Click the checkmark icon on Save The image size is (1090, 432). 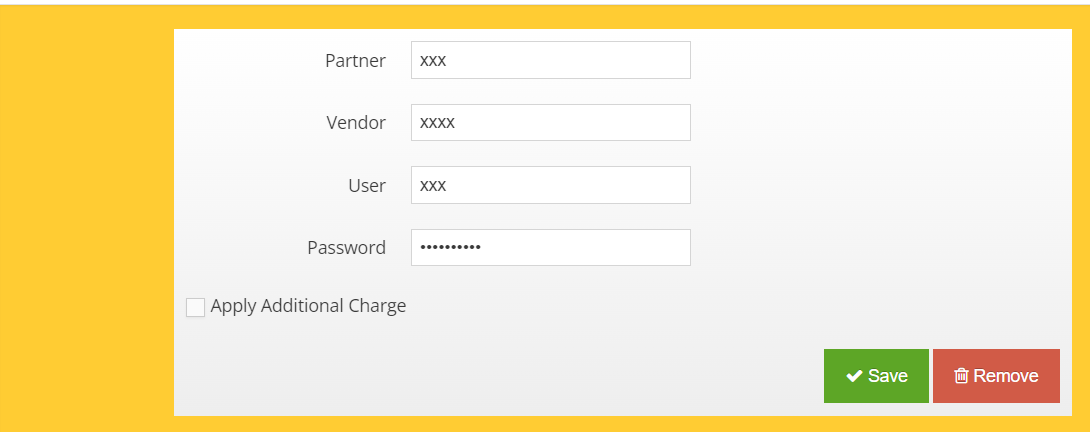[x=854, y=376]
